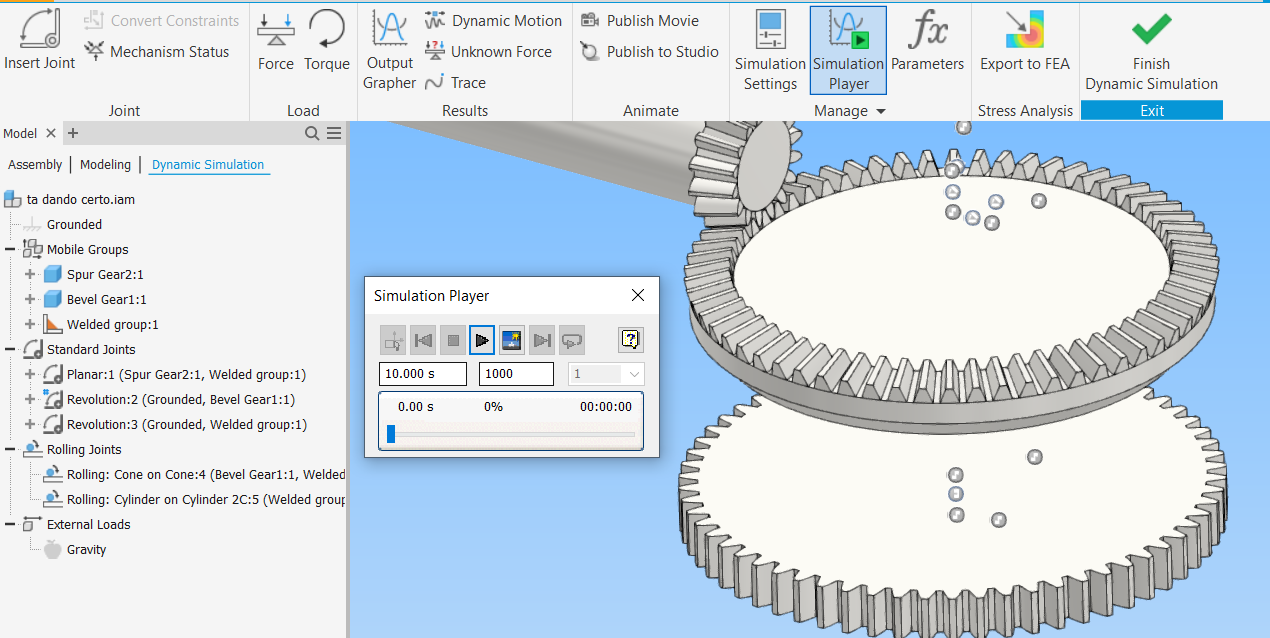Click the Insert Joint tool

click(x=39, y=40)
